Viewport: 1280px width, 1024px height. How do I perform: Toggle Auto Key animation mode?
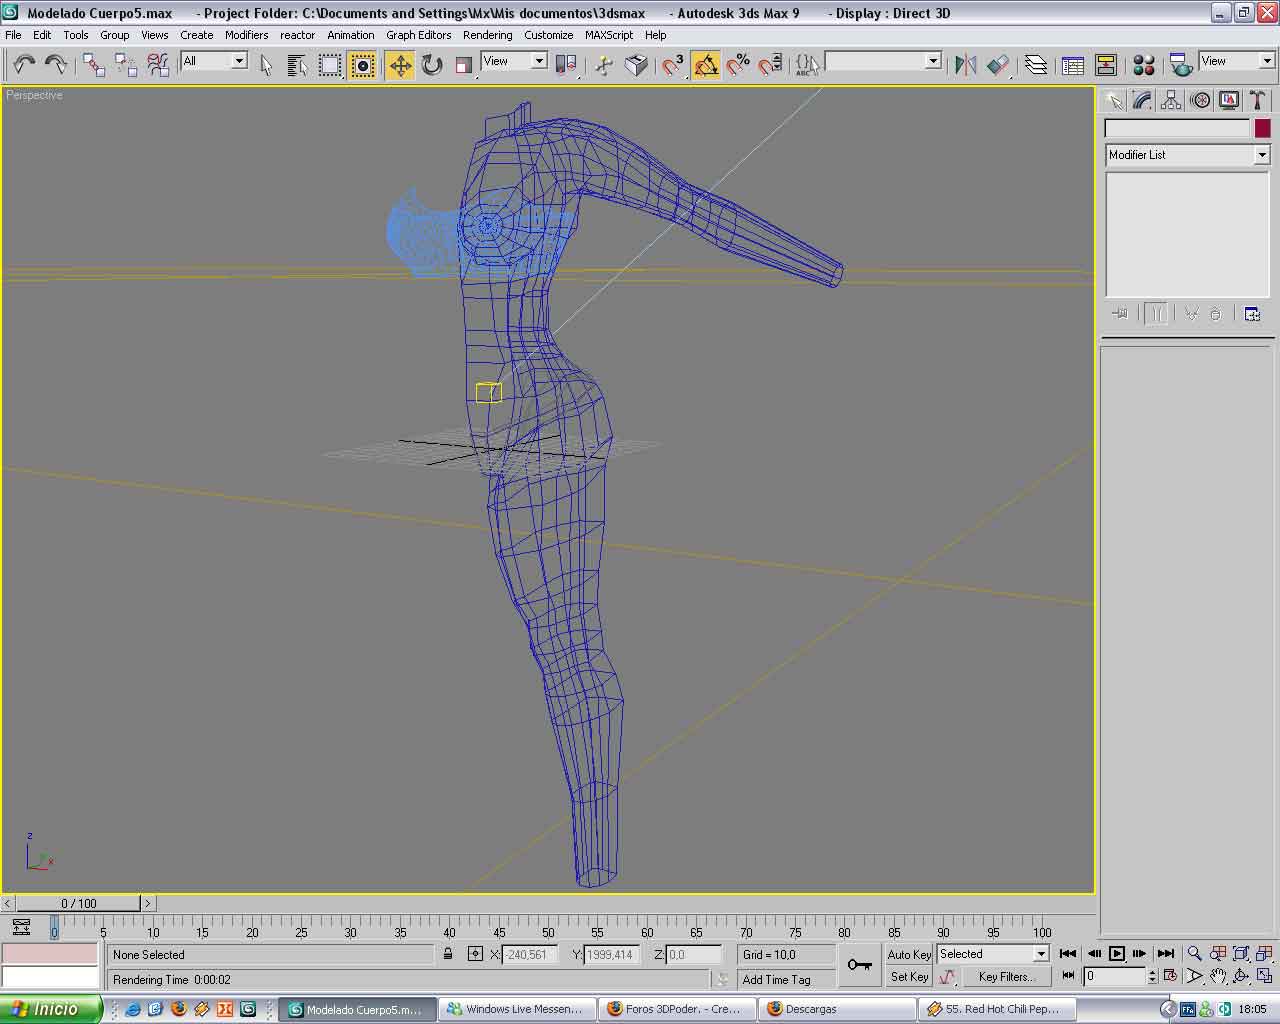(x=908, y=954)
